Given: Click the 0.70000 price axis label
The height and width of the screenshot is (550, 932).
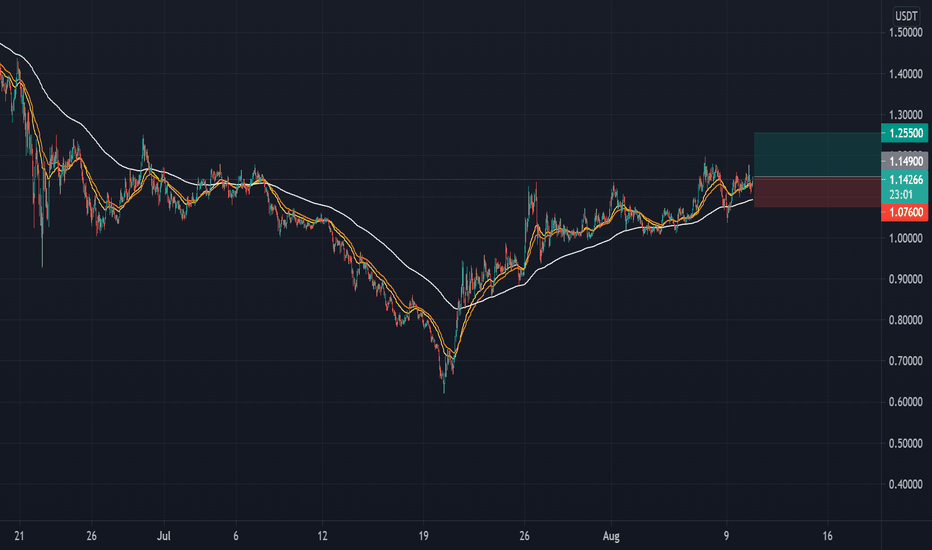Looking at the screenshot, I should 906,361.
